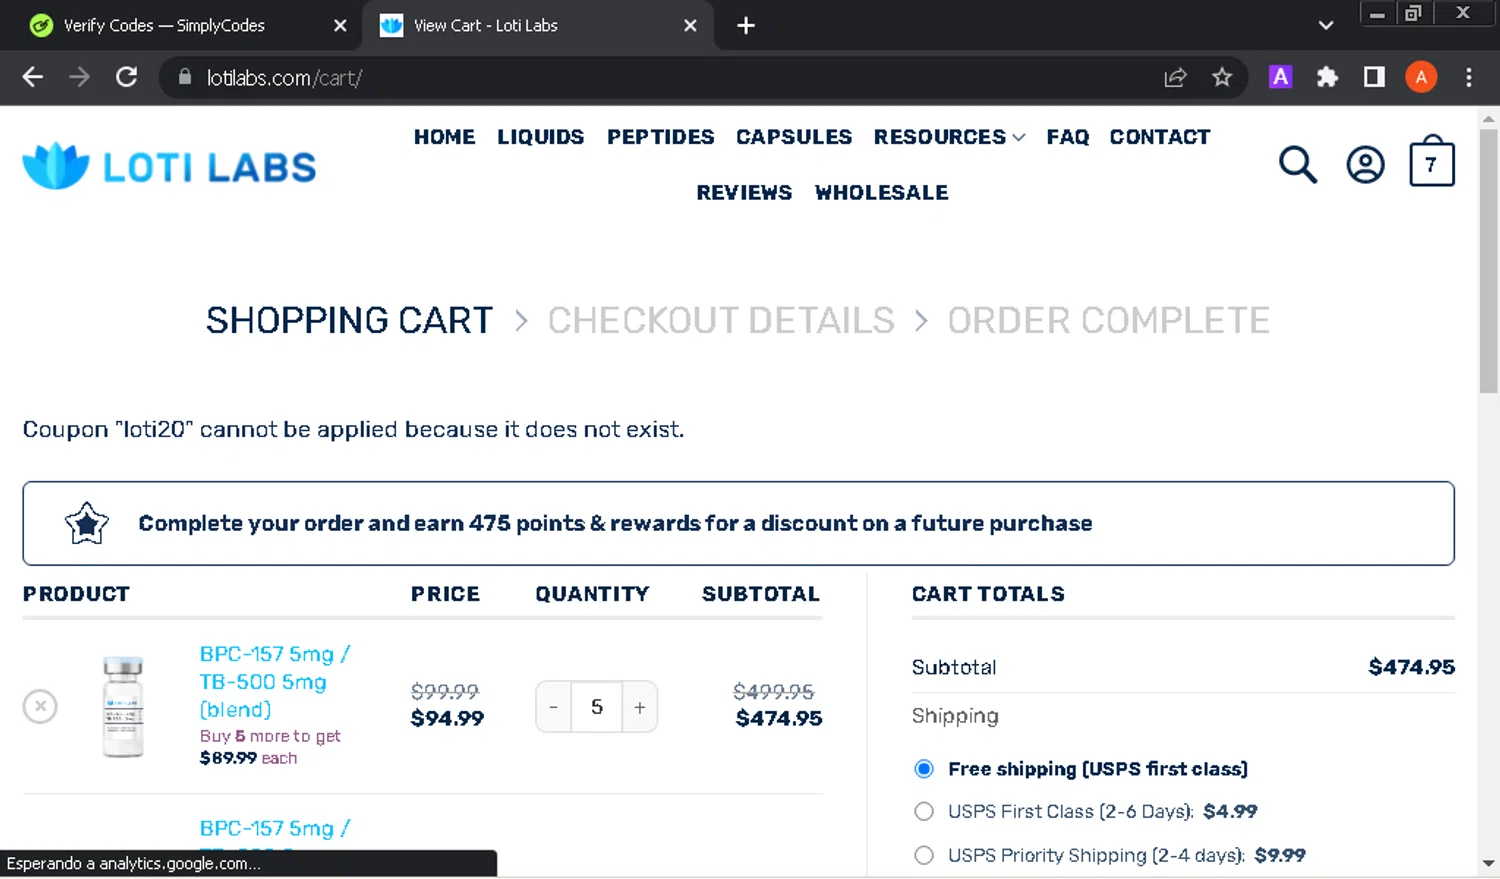
Task: Go to Checkout Details step
Action: point(721,321)
